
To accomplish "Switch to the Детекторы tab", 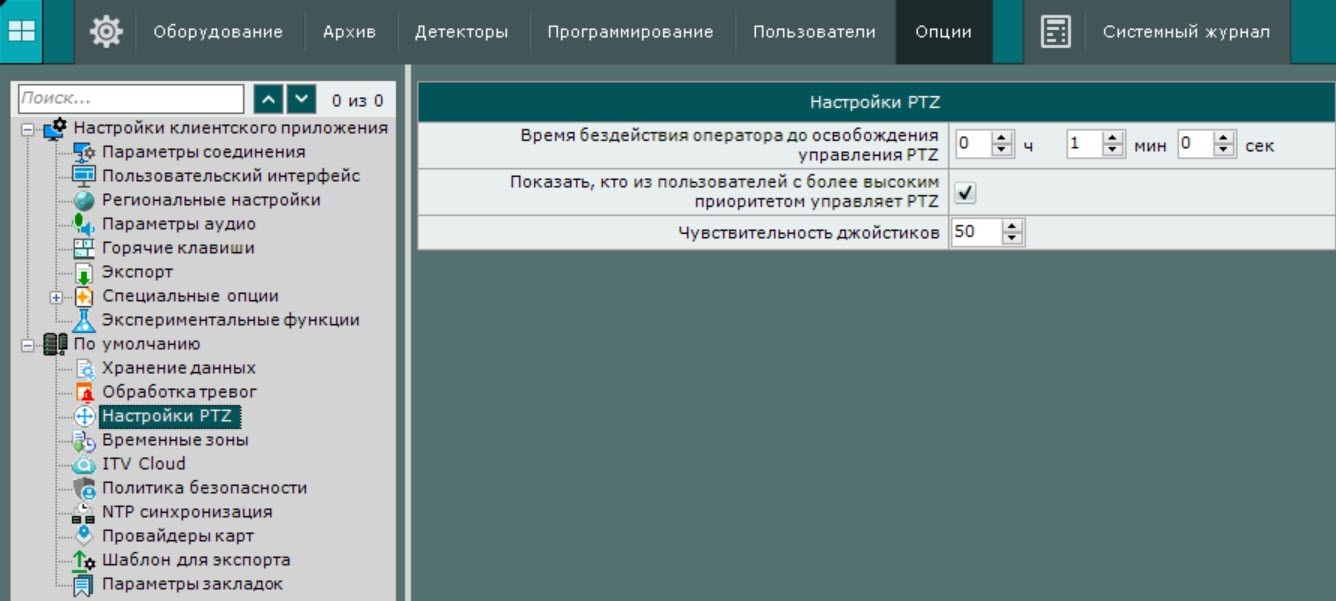I will [x=461, y=32].
